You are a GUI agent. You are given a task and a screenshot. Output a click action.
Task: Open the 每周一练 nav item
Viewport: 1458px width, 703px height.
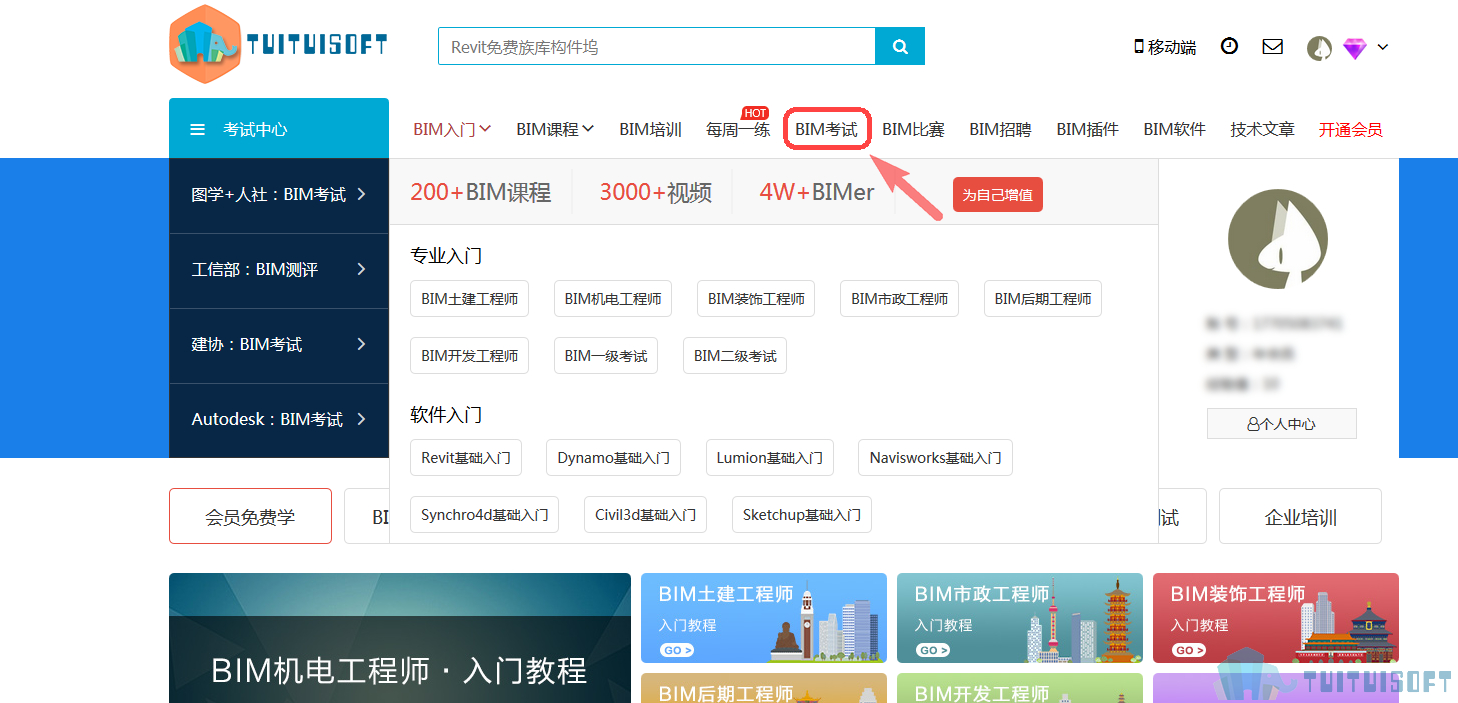tap(738, 129)
